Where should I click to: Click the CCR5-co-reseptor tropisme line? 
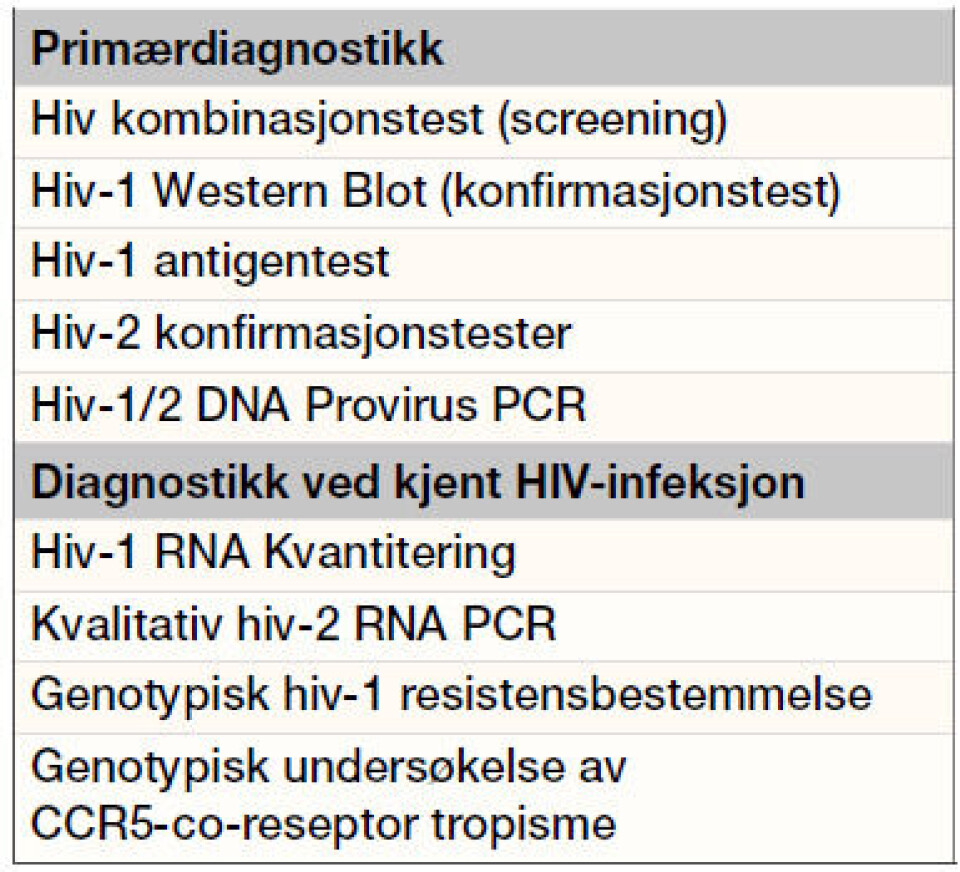323,823
